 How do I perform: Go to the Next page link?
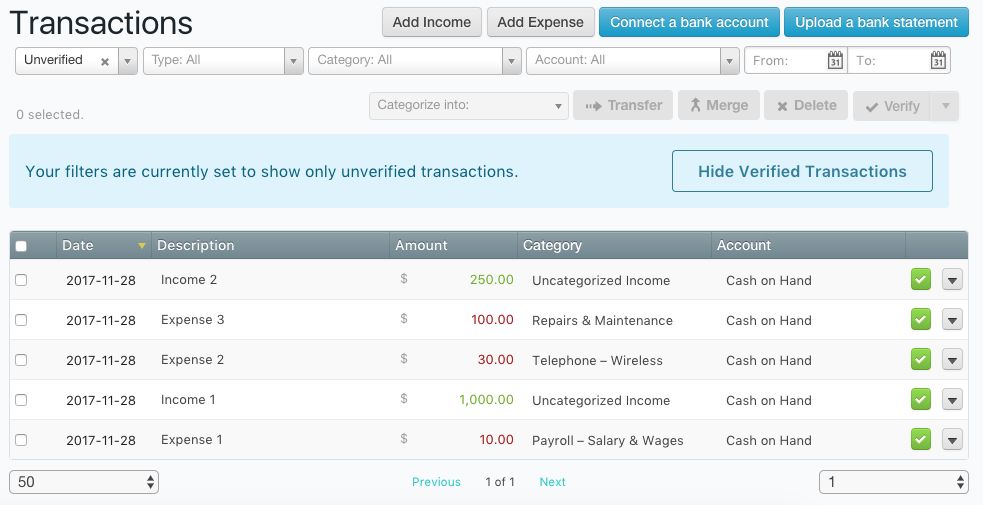click(x=552, y=482)
